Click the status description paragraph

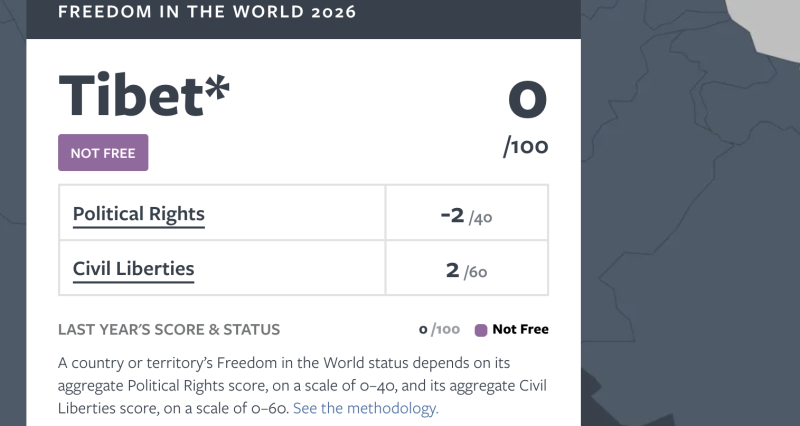[x=300, y=385]
